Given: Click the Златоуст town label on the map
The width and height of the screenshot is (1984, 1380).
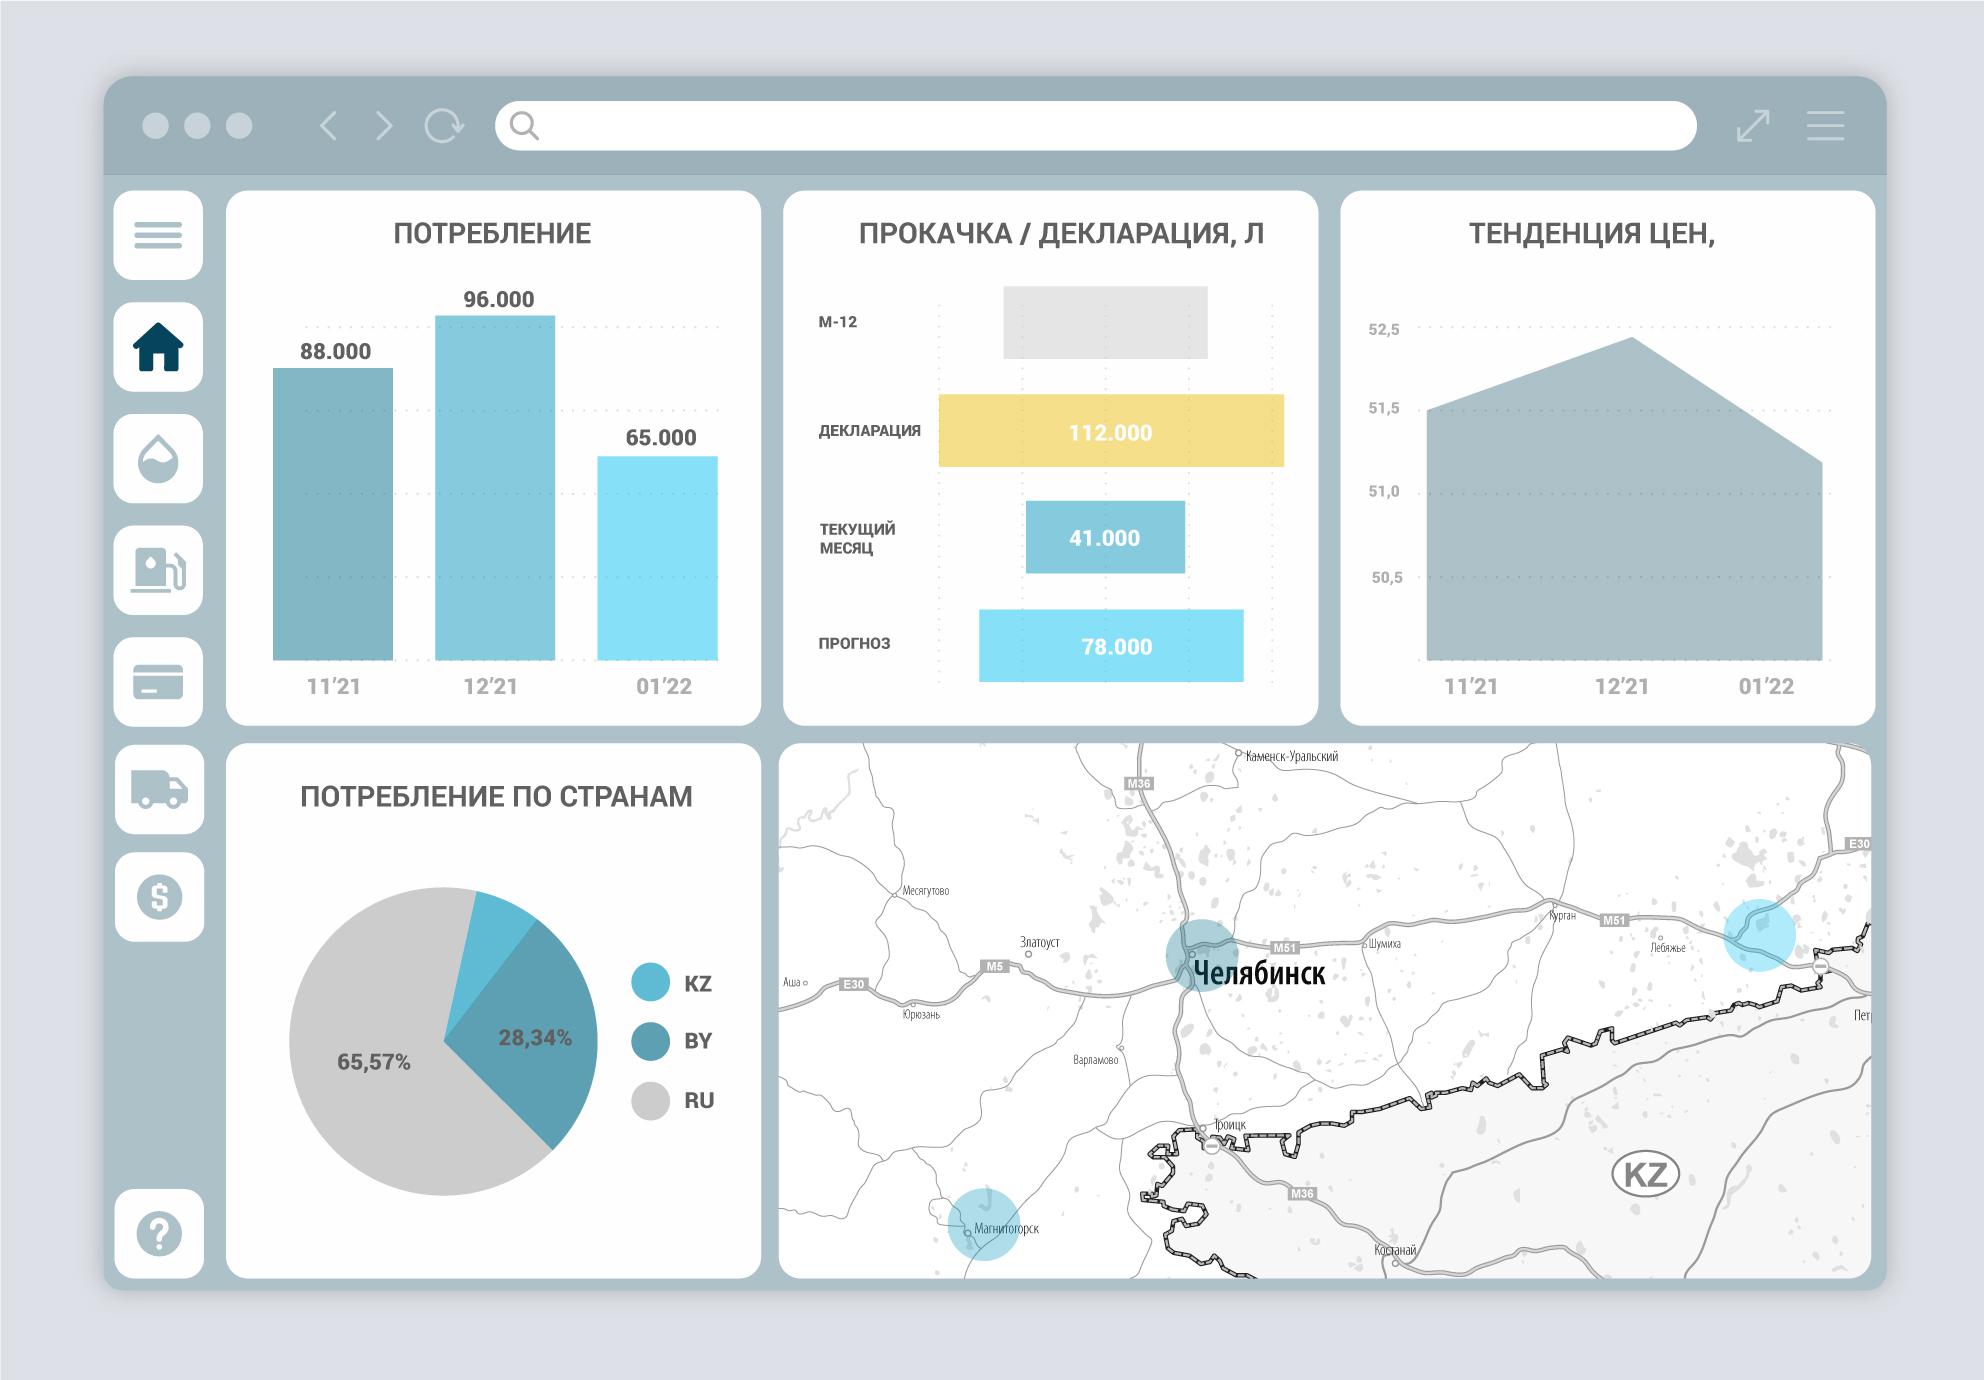Looking at the screenshot, I should tap(1039, 942).
